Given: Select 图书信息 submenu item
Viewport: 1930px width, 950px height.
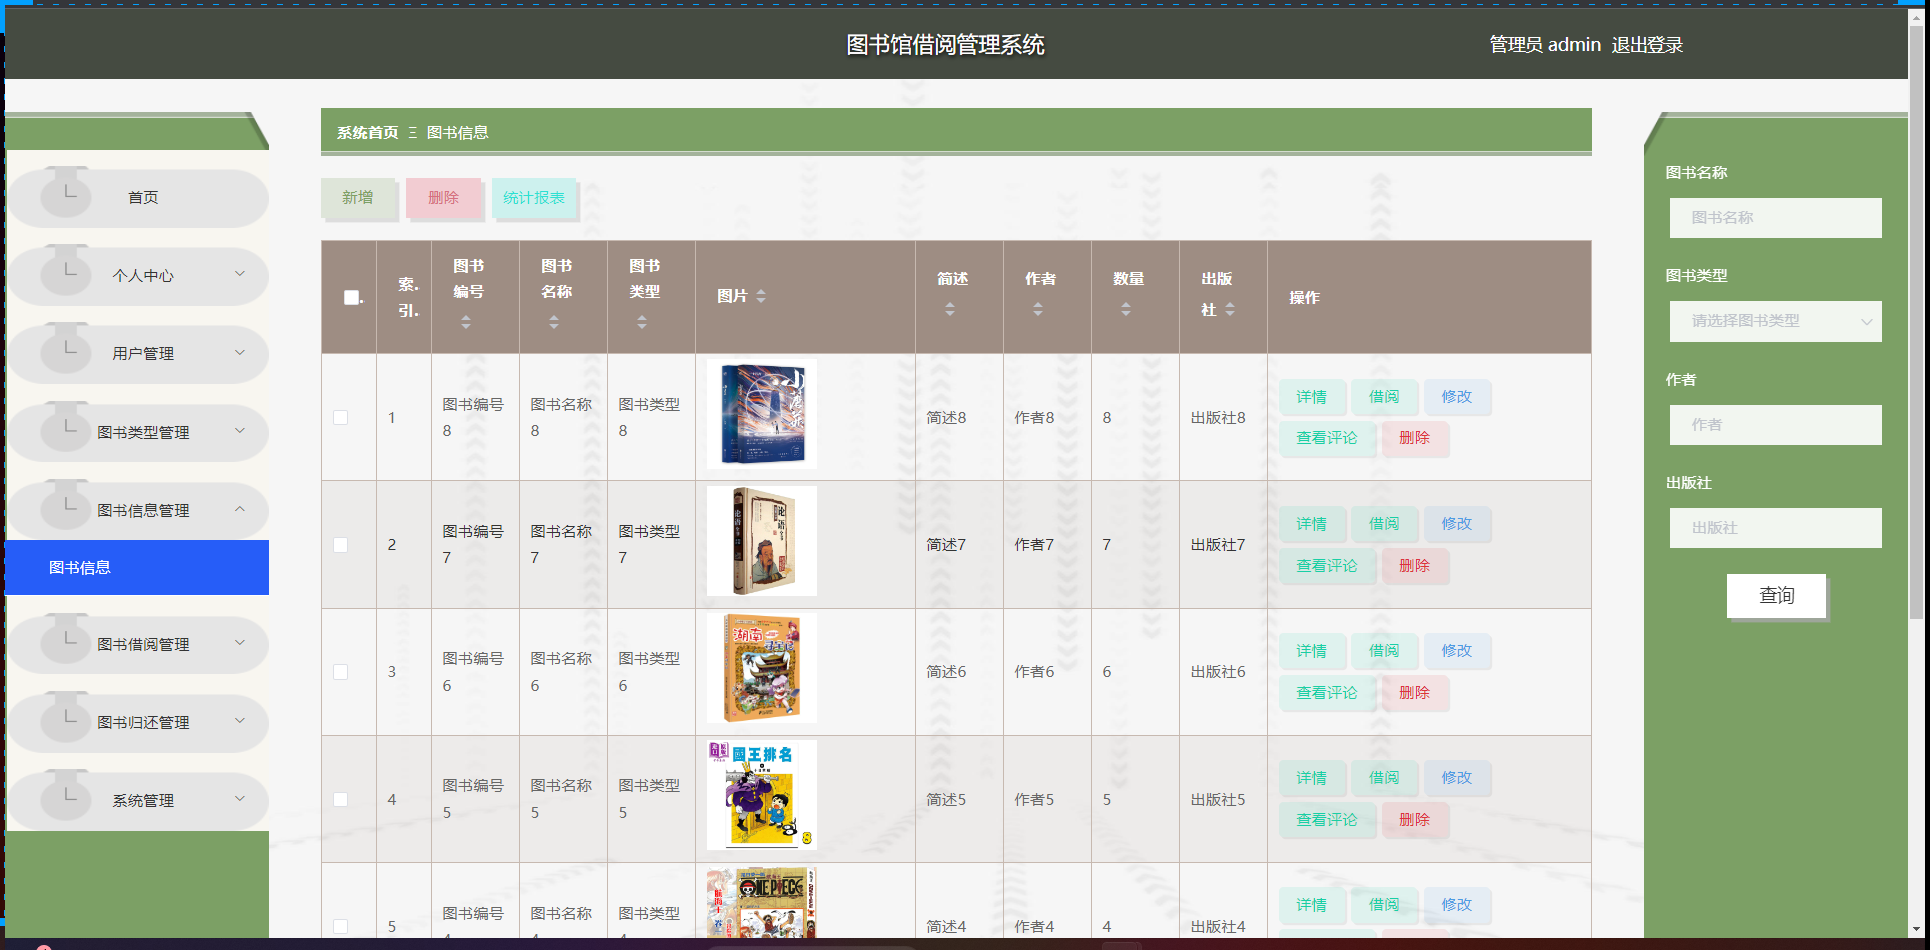Looking at the screenshot, I should (137, 568).
